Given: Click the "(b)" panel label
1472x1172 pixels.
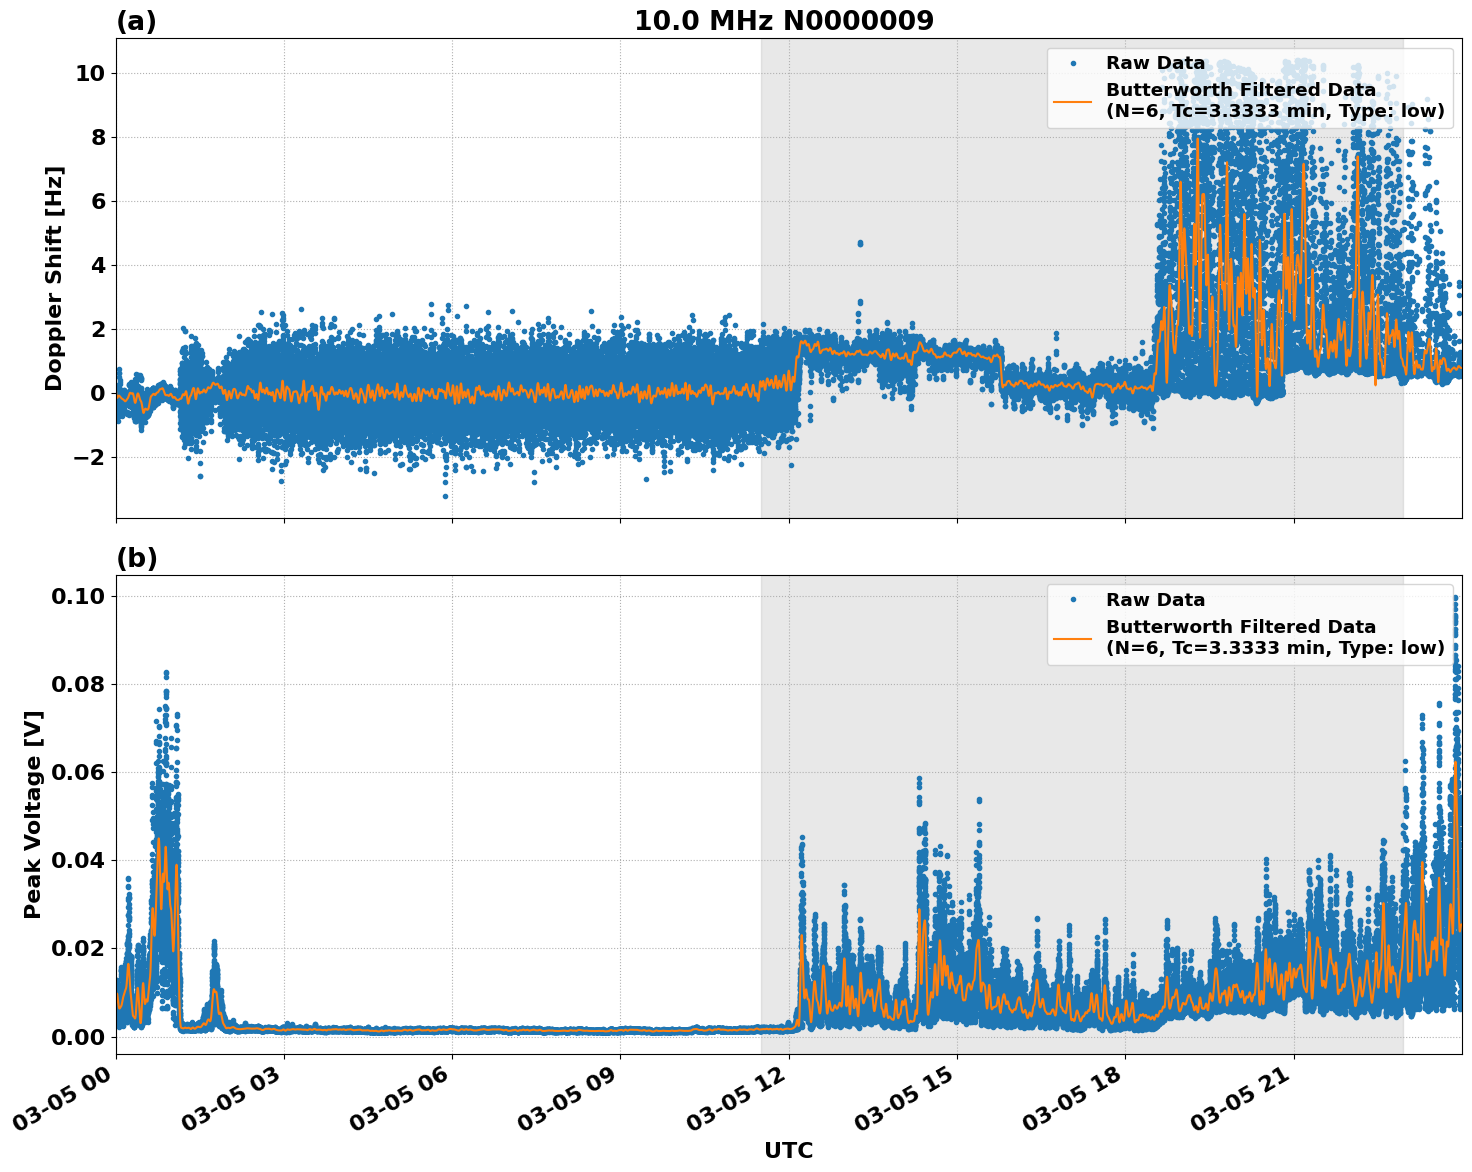Looking at the screenshot, I should [x=137, y=558].
